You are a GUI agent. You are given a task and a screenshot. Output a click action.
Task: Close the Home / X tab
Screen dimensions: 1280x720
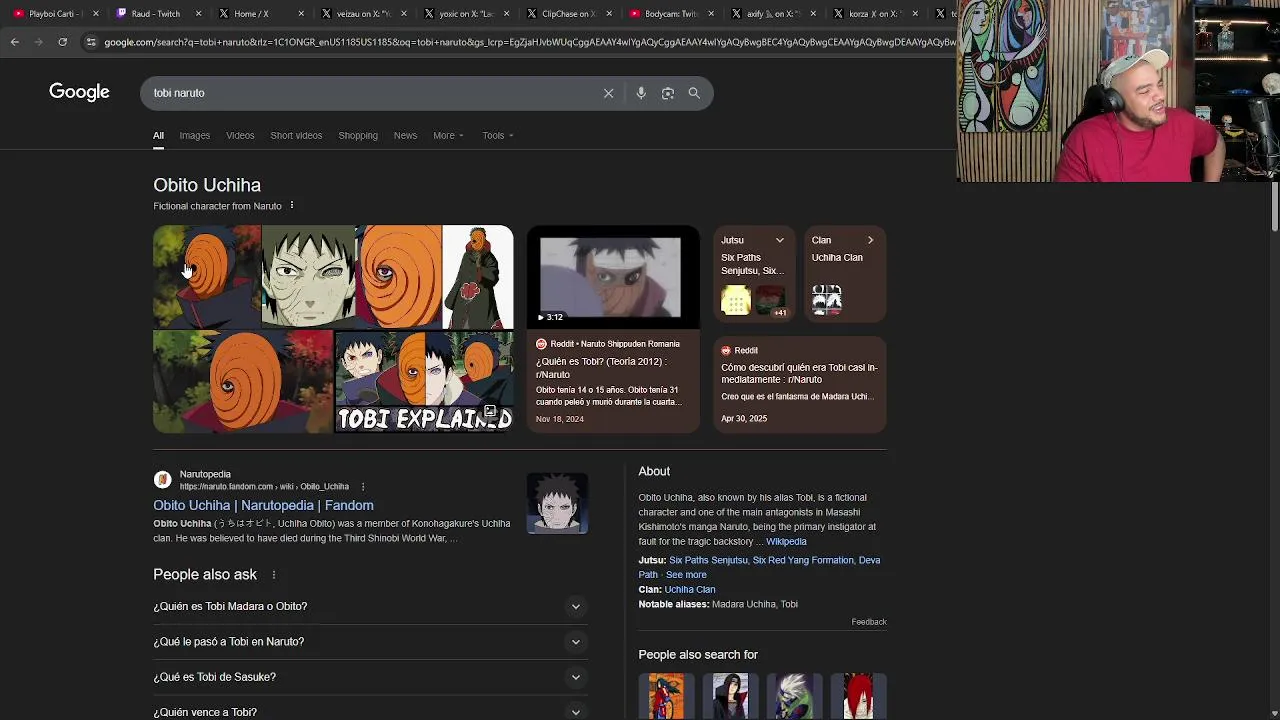[x=301, y=14]
